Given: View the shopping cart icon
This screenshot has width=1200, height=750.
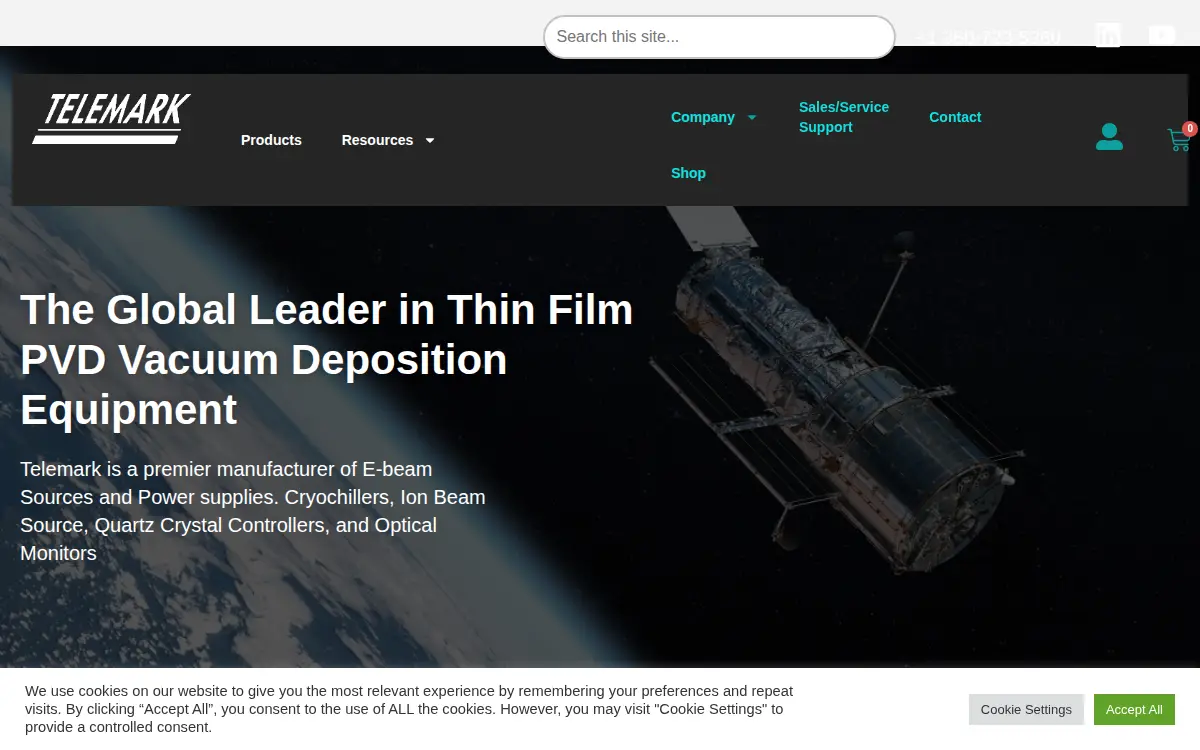Looking at the screenshot, I should pyautogui.click(x=1179, y=140).
